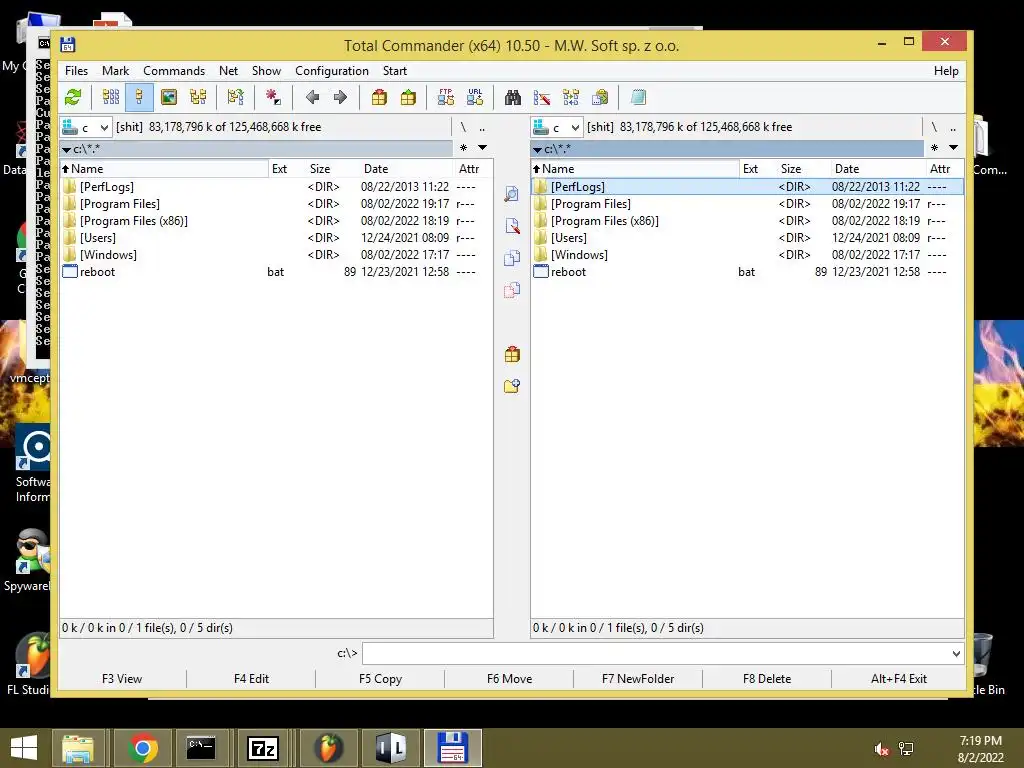Click the copy icon in middle bar
Image resolution: width=1024 pixels, height=768 pixels.
tap(512, 258)
